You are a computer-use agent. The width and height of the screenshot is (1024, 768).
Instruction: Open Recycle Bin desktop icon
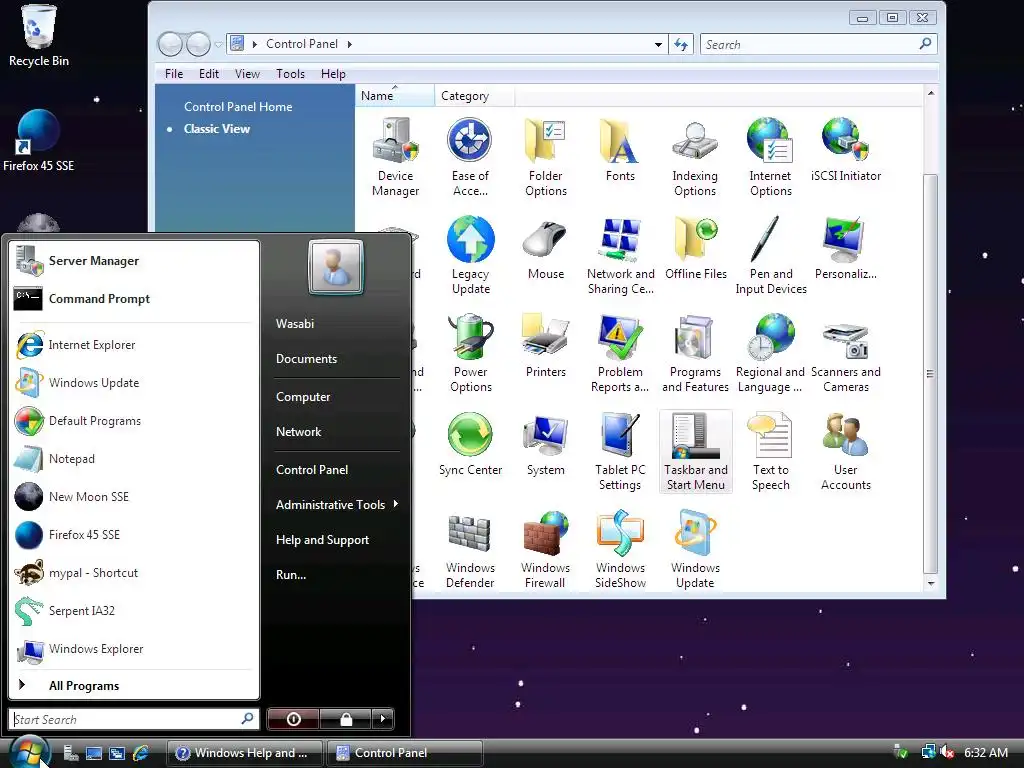click(x=39, y=36)
